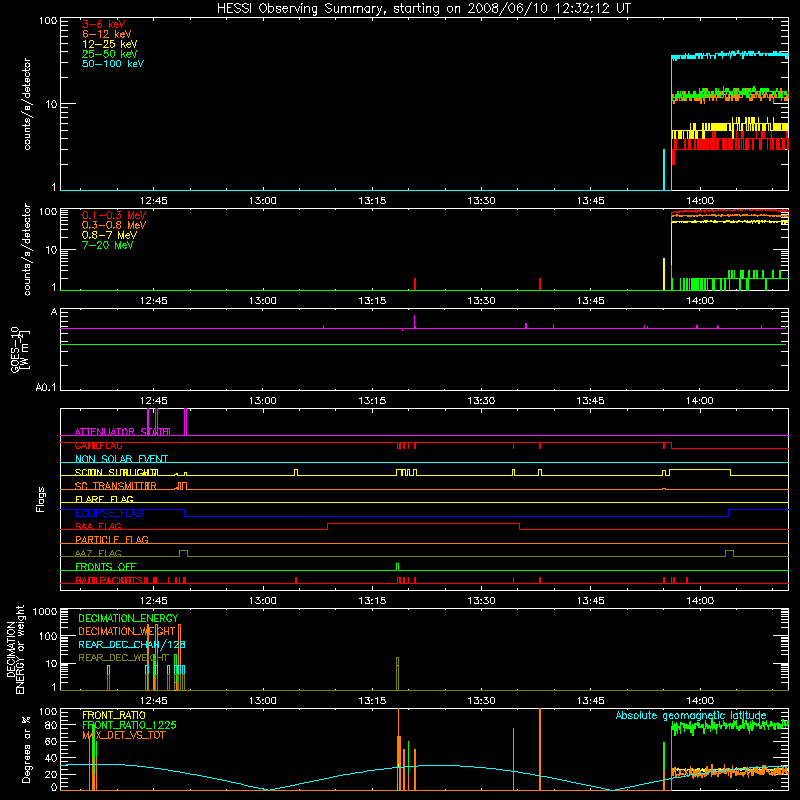Click 14:00 on the keV panel time axis

coord(699,201)
